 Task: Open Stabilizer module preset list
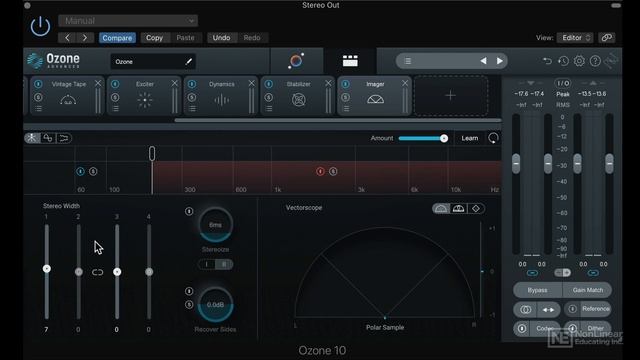(269, 109)
